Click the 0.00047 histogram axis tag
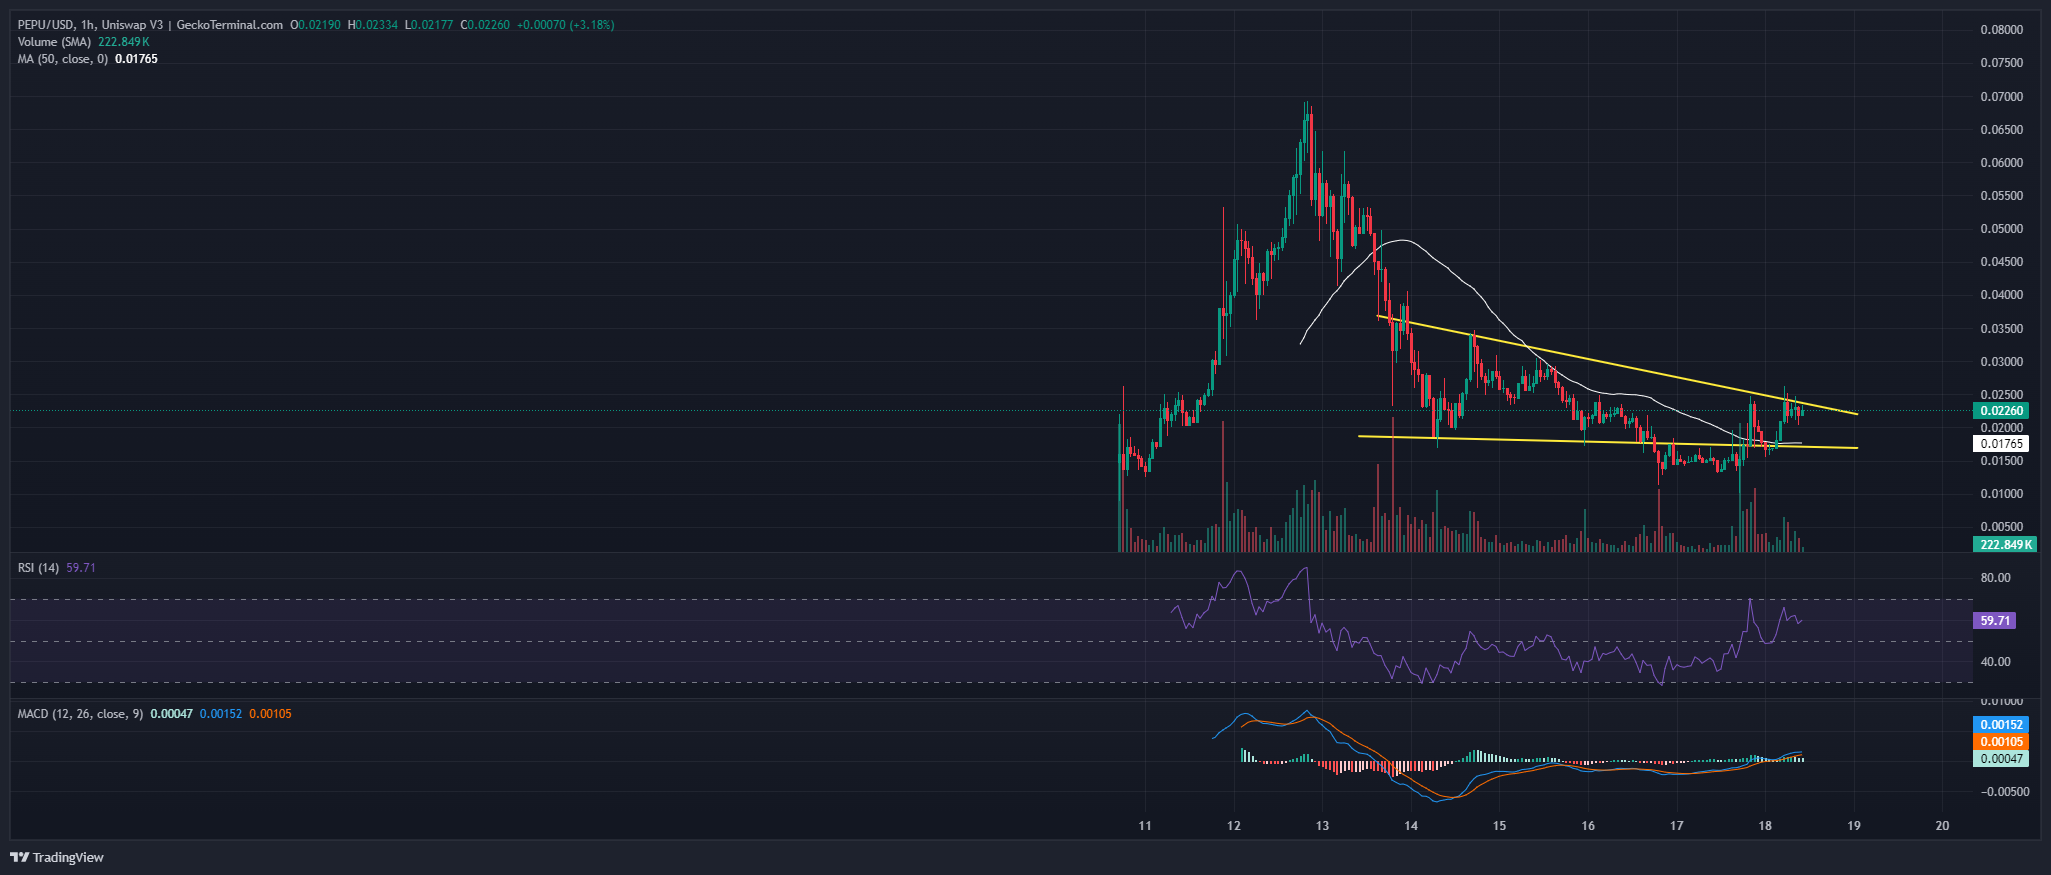This screenshot has height=875, width=2051. coord(2001,759)
